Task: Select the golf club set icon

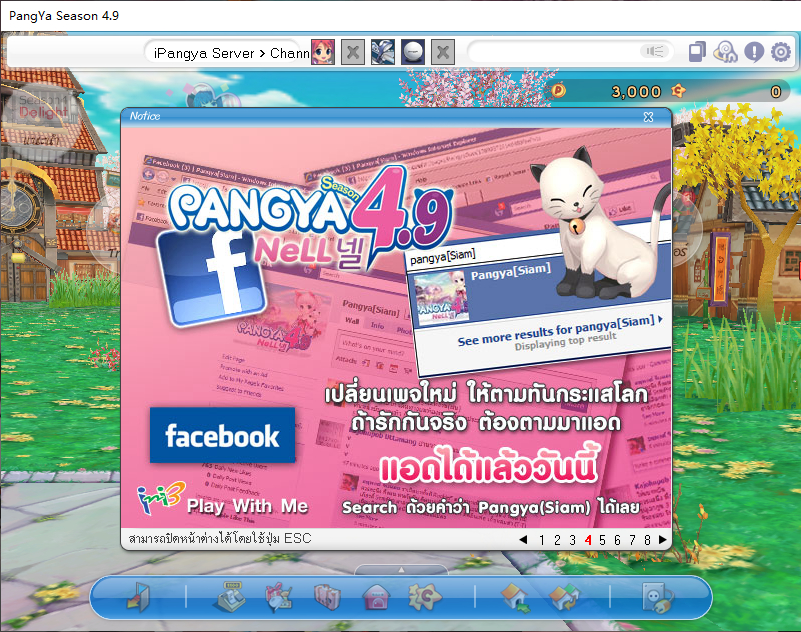Action: click(x=383, y=52)
